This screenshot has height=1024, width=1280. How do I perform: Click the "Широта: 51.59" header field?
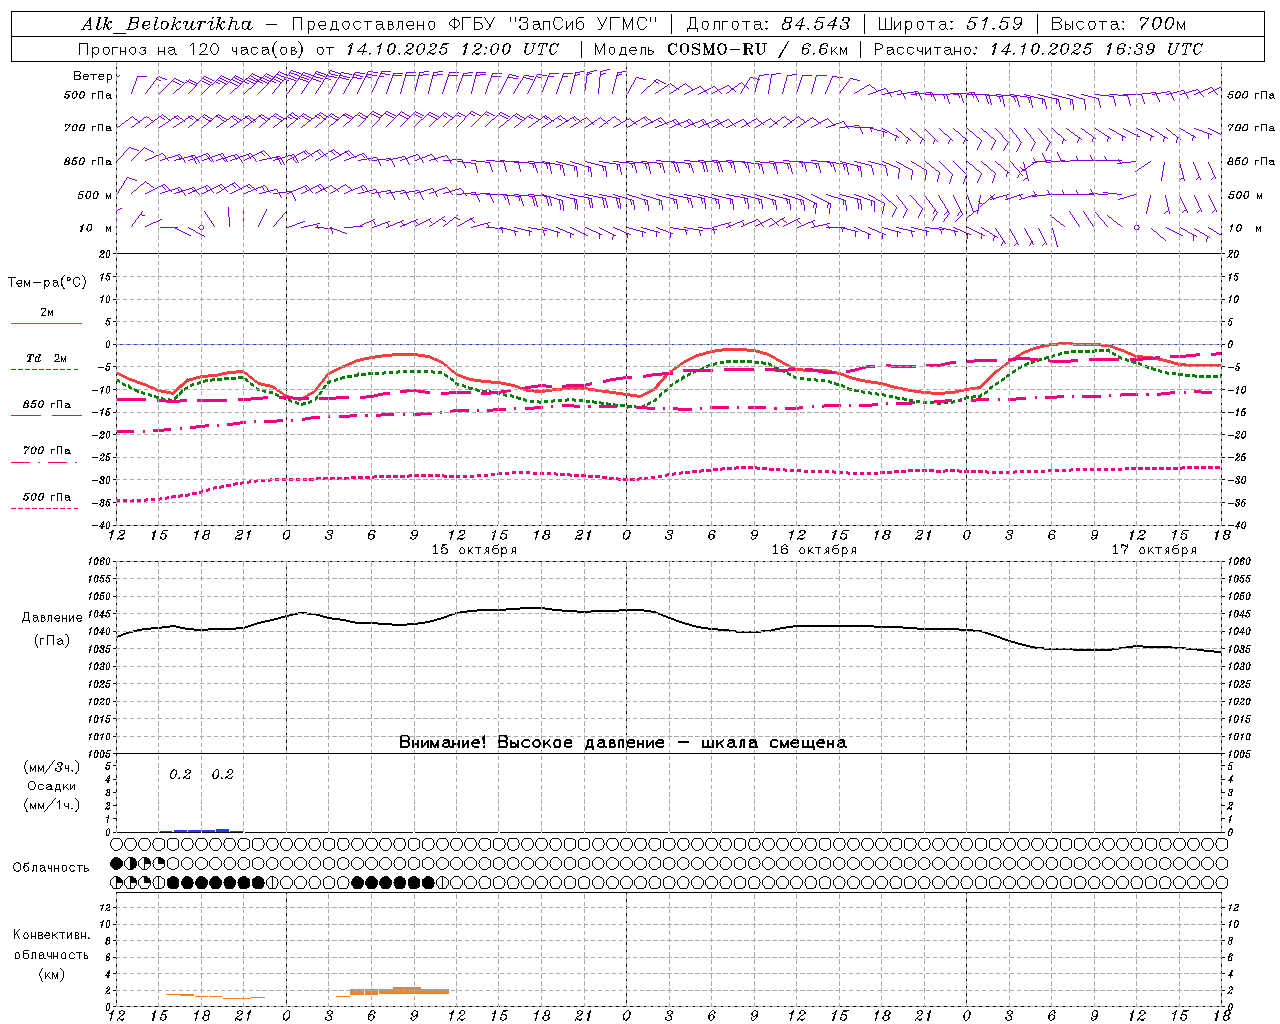[x=950, y=24]
